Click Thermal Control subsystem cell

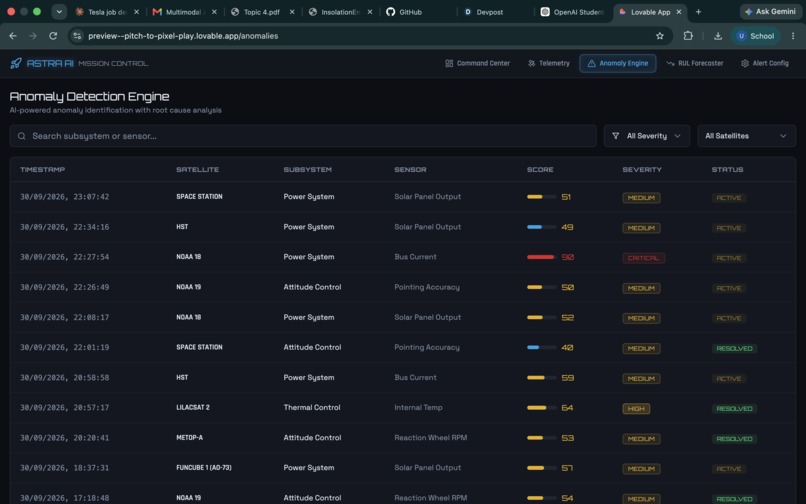(312, 407)
